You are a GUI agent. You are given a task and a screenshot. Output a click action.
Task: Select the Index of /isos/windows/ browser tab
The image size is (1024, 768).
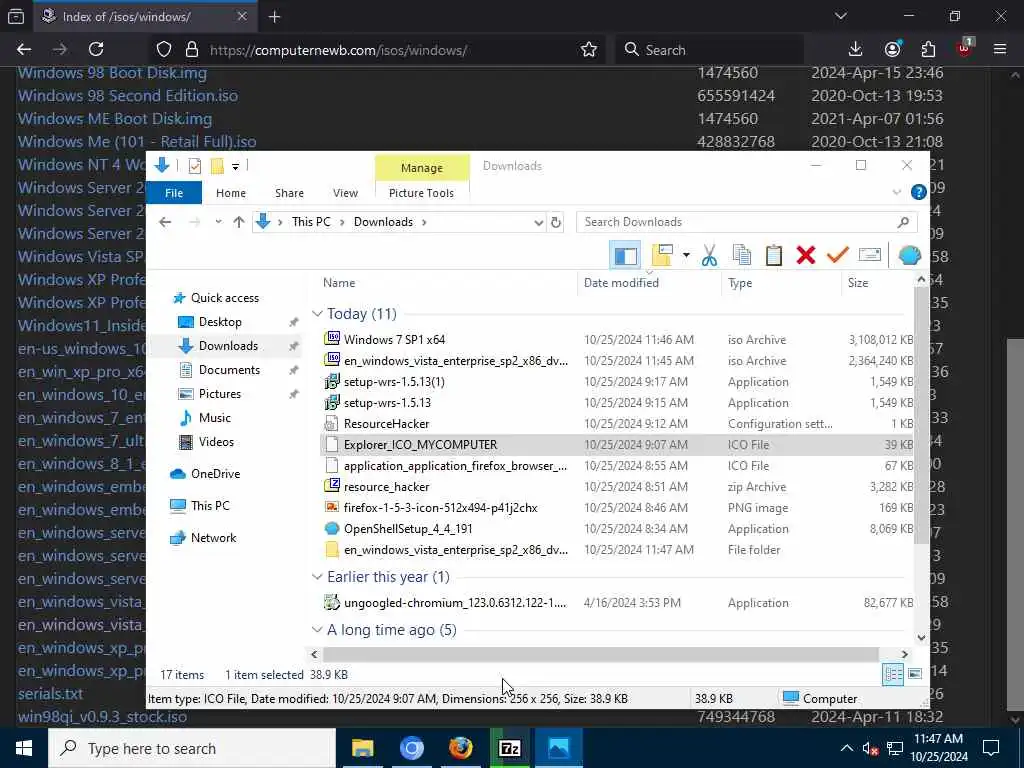(145, 16)
